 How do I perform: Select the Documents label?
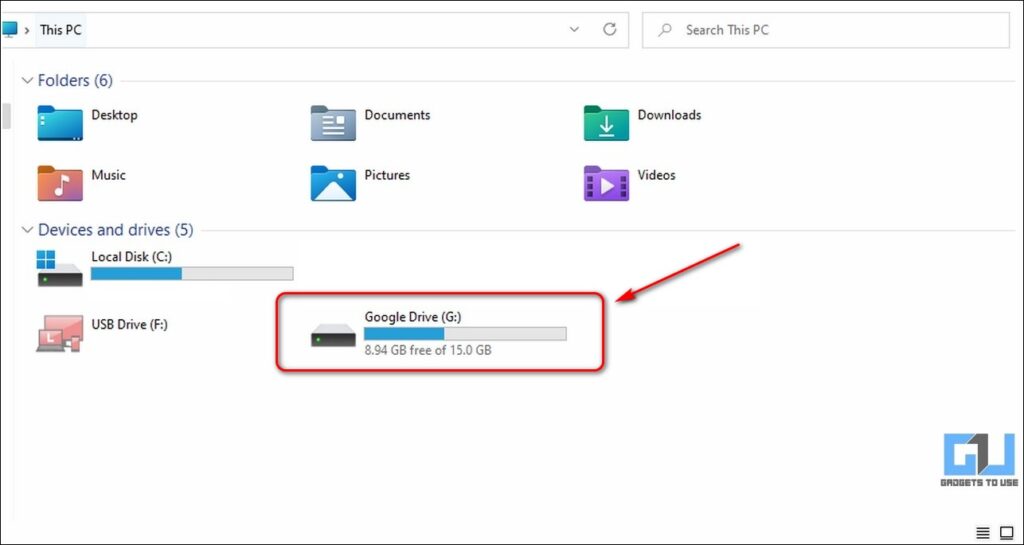click(x=397, y=115)
